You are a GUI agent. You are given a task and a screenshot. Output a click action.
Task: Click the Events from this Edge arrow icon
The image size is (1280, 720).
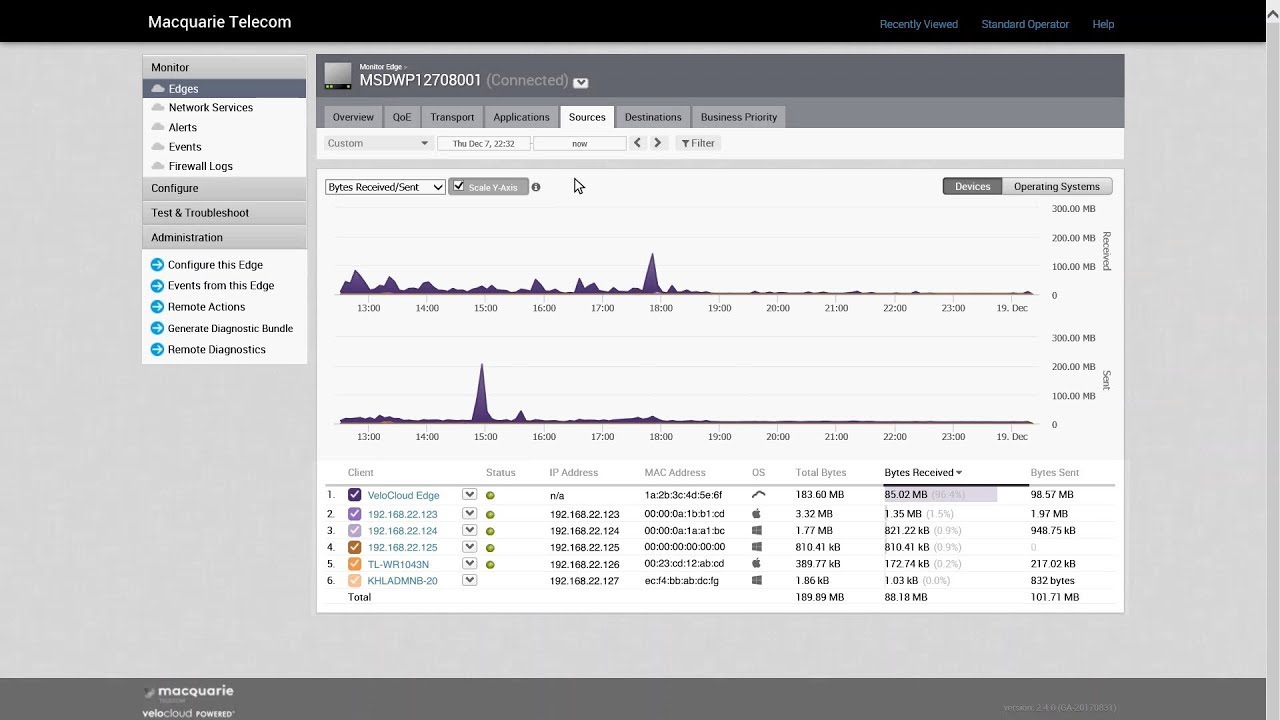click(157, 286)
